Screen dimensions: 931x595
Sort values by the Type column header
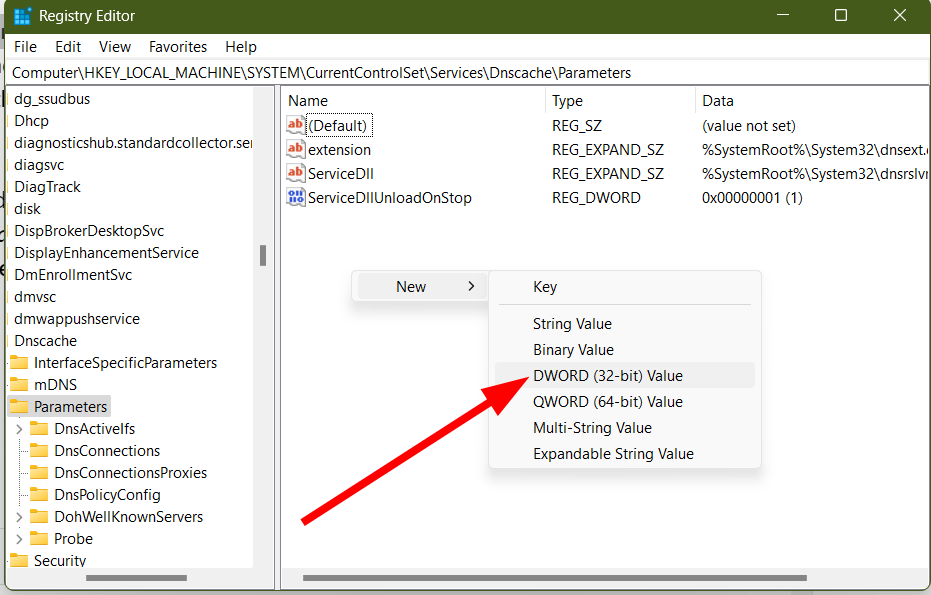620,100
